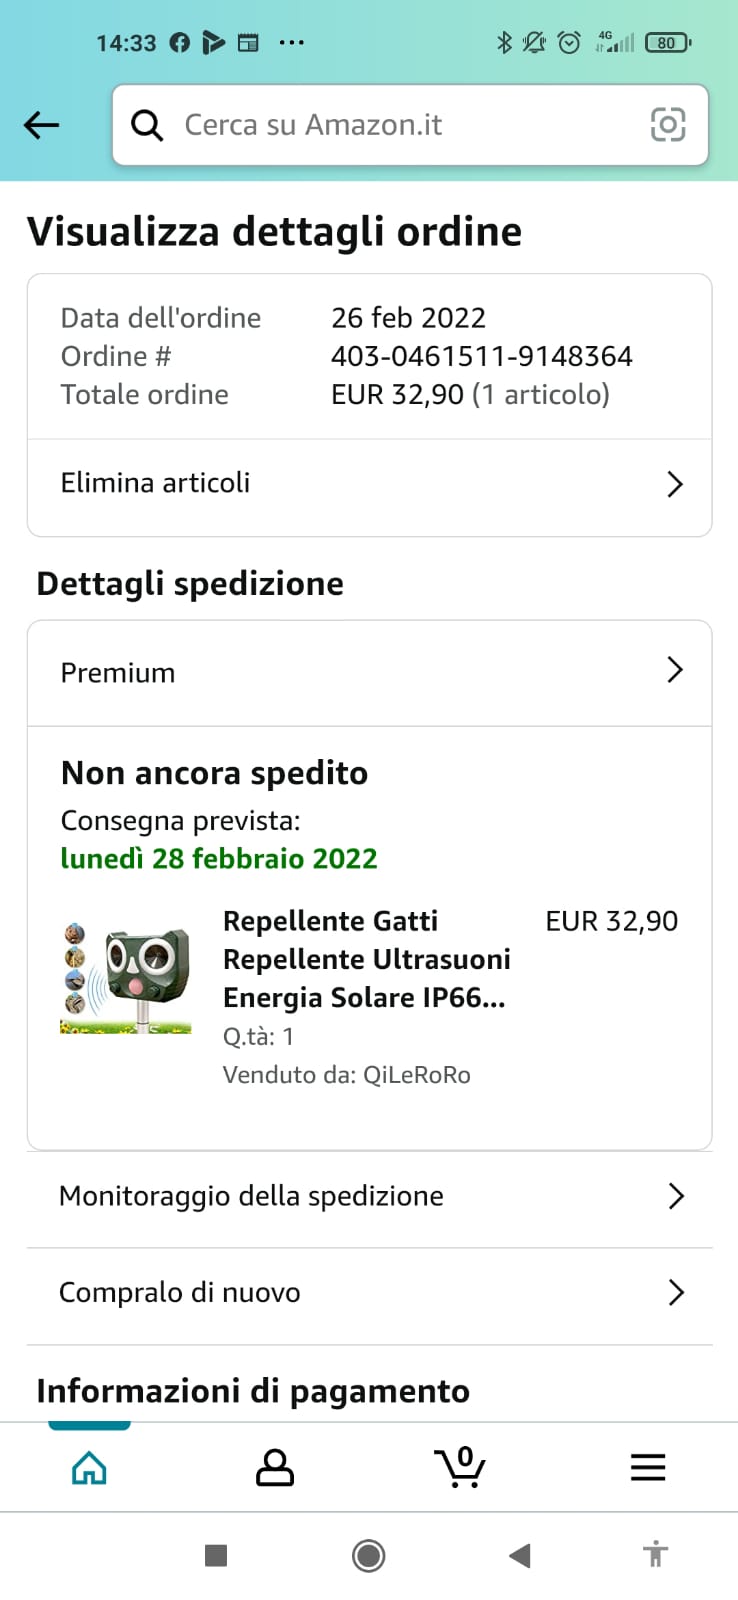The image size is (738, 1600).
Task: Open camera scan search icon
Action: [x=667, y=125]
